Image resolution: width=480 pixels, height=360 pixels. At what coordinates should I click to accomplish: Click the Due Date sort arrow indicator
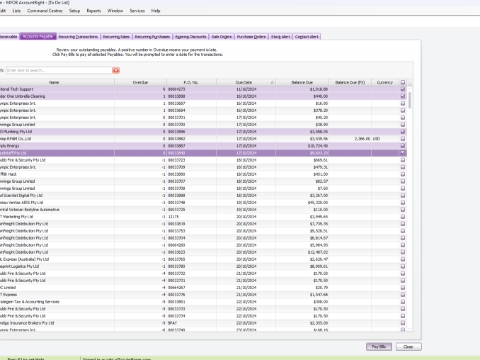272,82
